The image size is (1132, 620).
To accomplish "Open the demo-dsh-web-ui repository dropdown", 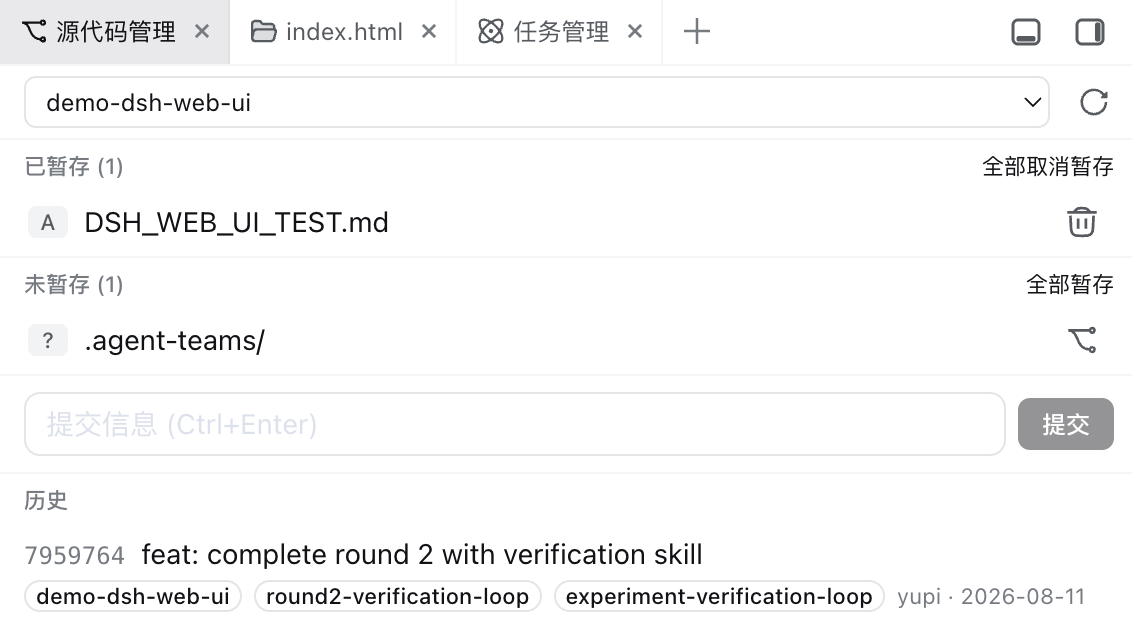I will click(x=536, y=102).
